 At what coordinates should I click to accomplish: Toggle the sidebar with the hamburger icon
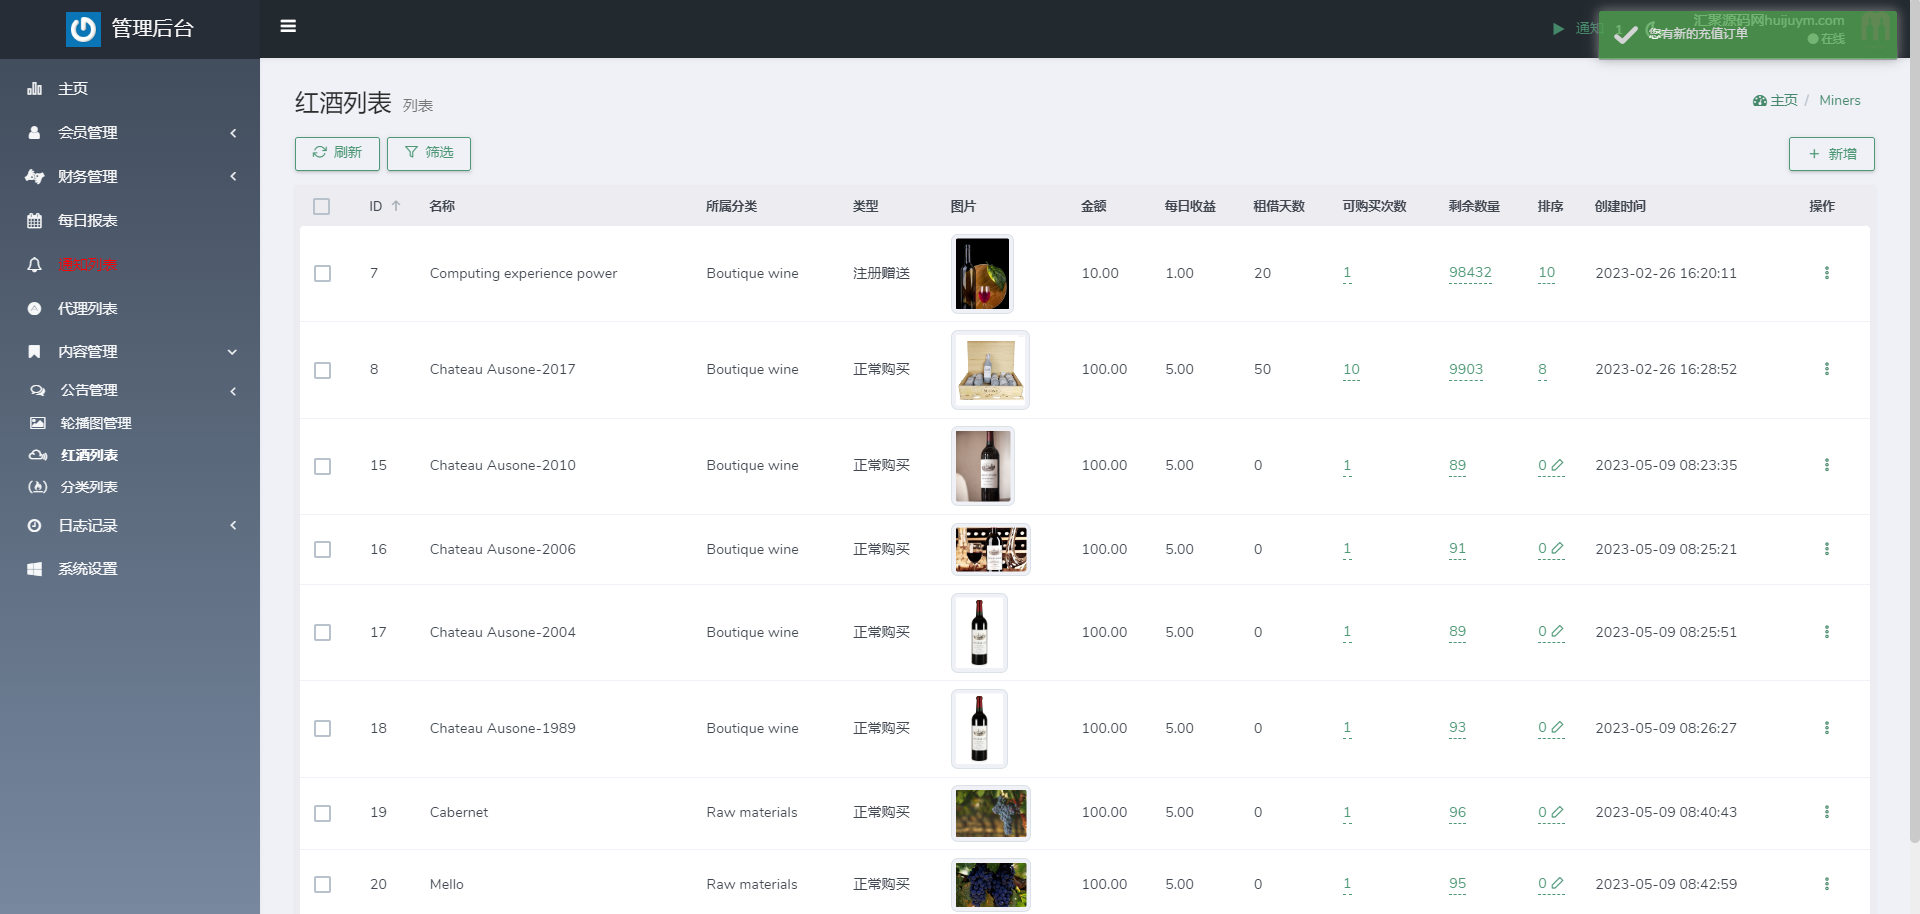288,26
